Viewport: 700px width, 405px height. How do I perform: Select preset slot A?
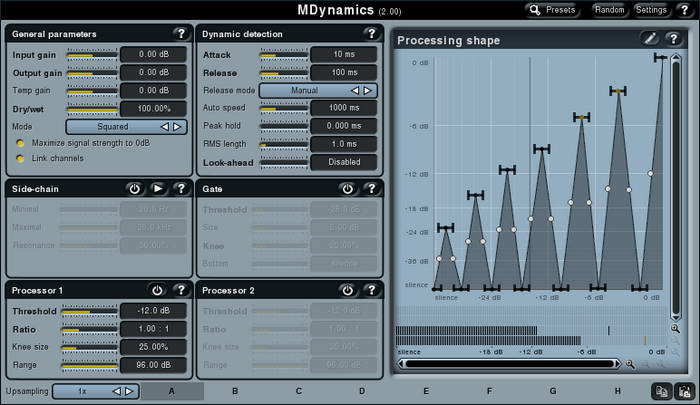point(172,391)
